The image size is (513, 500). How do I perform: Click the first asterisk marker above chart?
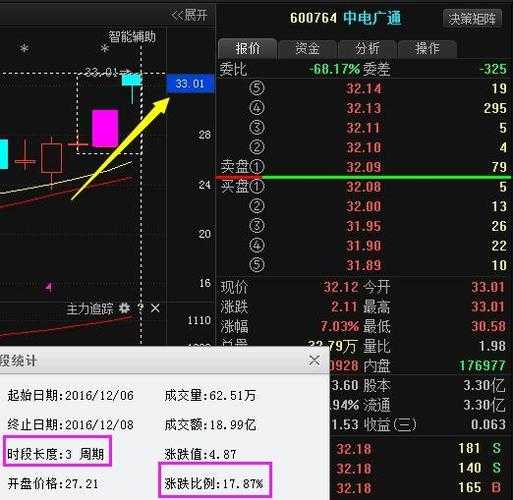click(x=24, y=49)
